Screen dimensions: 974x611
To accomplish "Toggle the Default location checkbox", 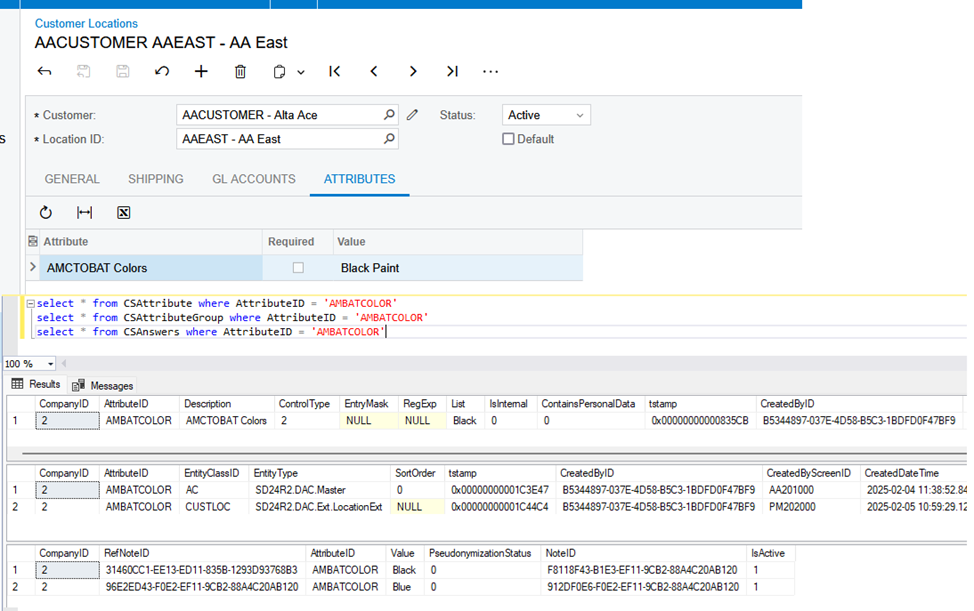I will (509, 138).
